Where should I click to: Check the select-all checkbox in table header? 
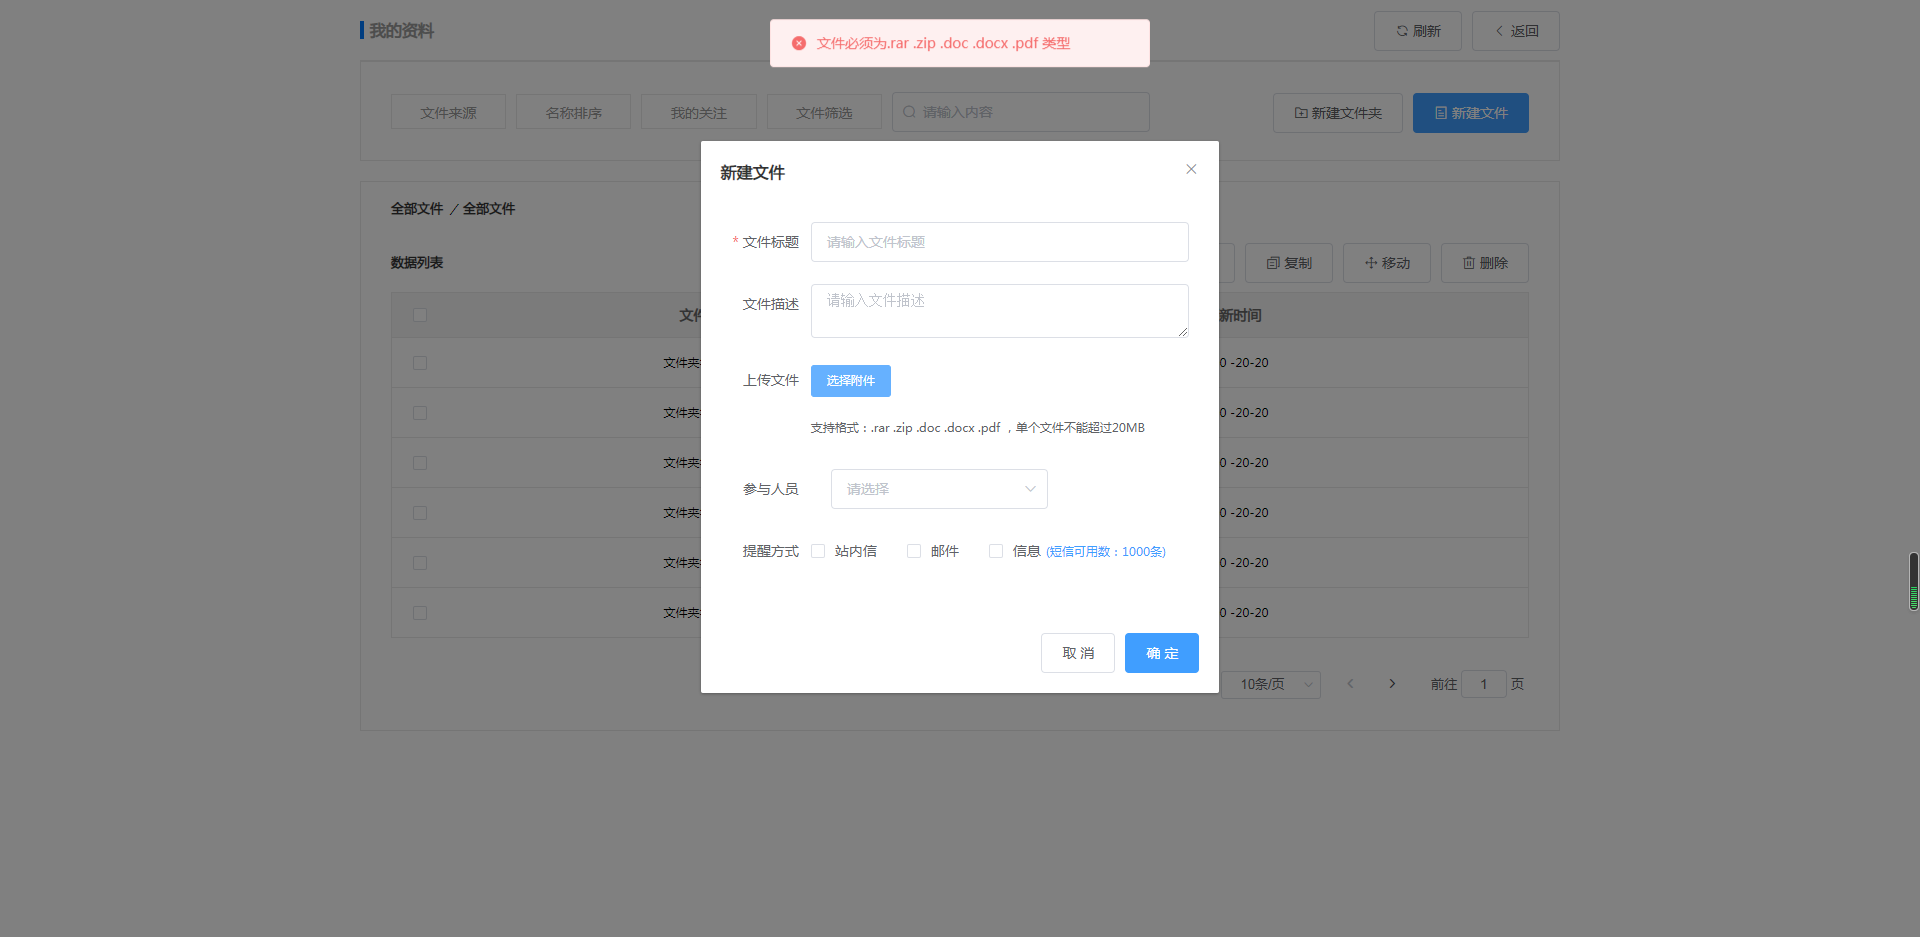[419, 314]
